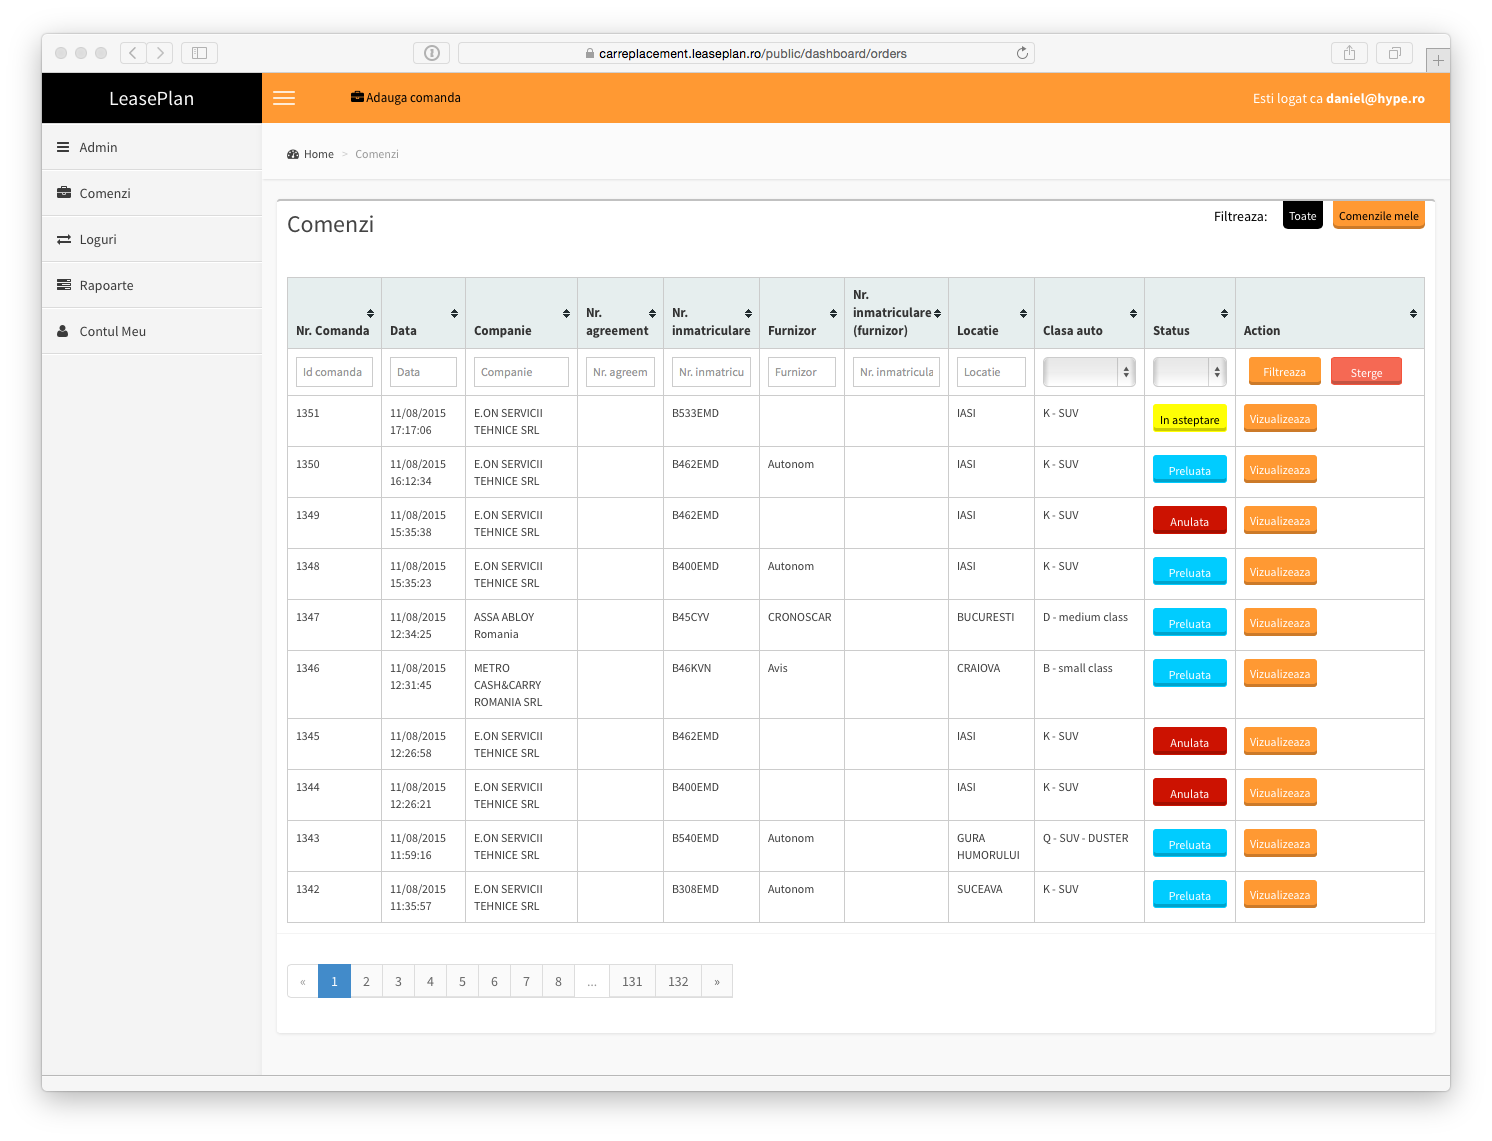Click the Rapoarte icon in the sidebar
The image size is (1492, 1141).
pyautogui.click(x=64, y=285)
